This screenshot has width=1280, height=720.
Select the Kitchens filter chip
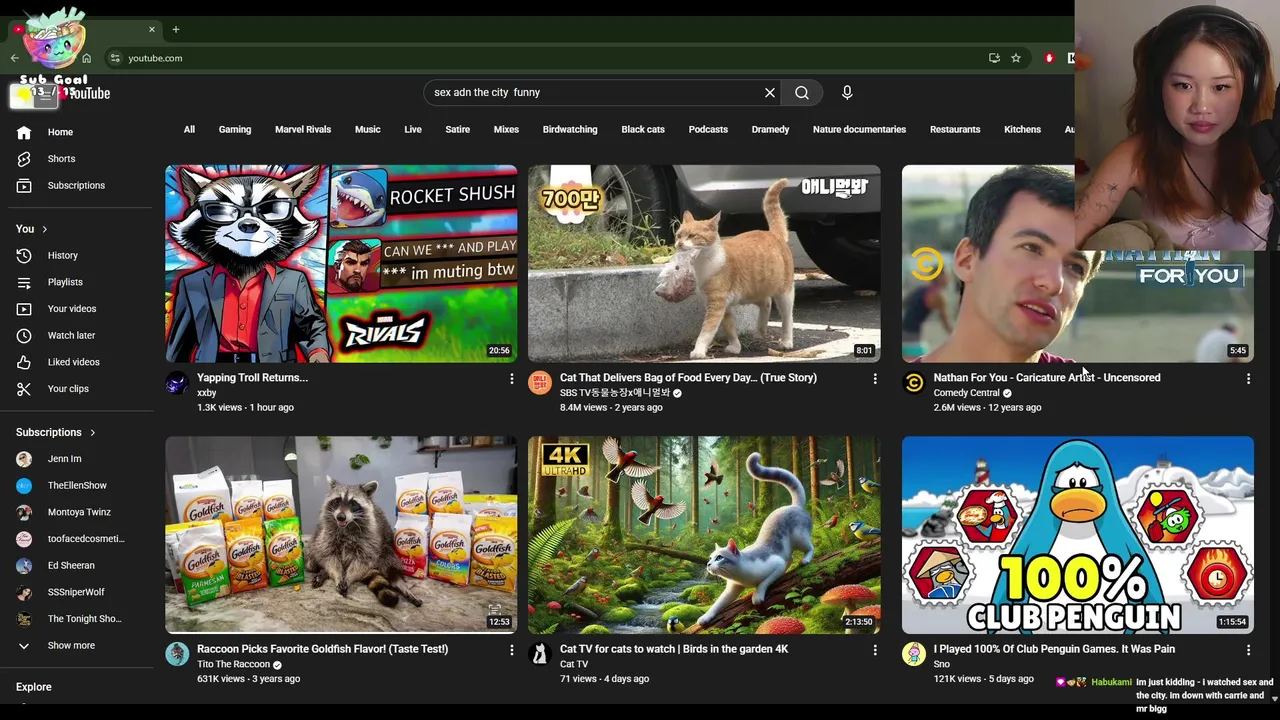click(1022, 130)
